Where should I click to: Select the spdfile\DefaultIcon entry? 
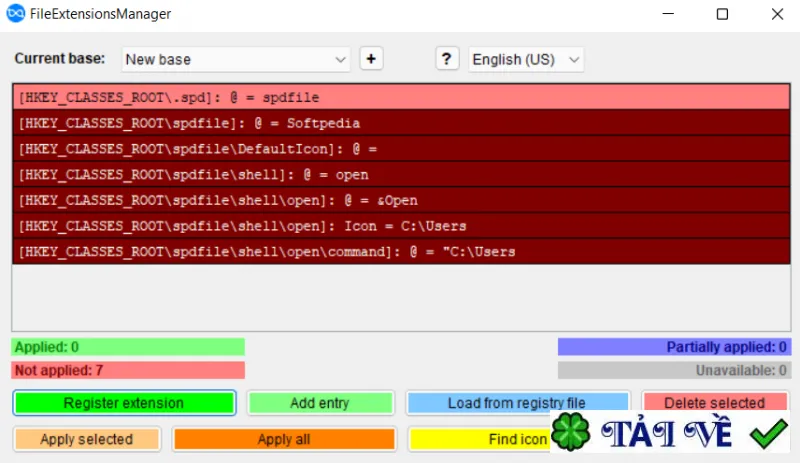click(402, 149)
